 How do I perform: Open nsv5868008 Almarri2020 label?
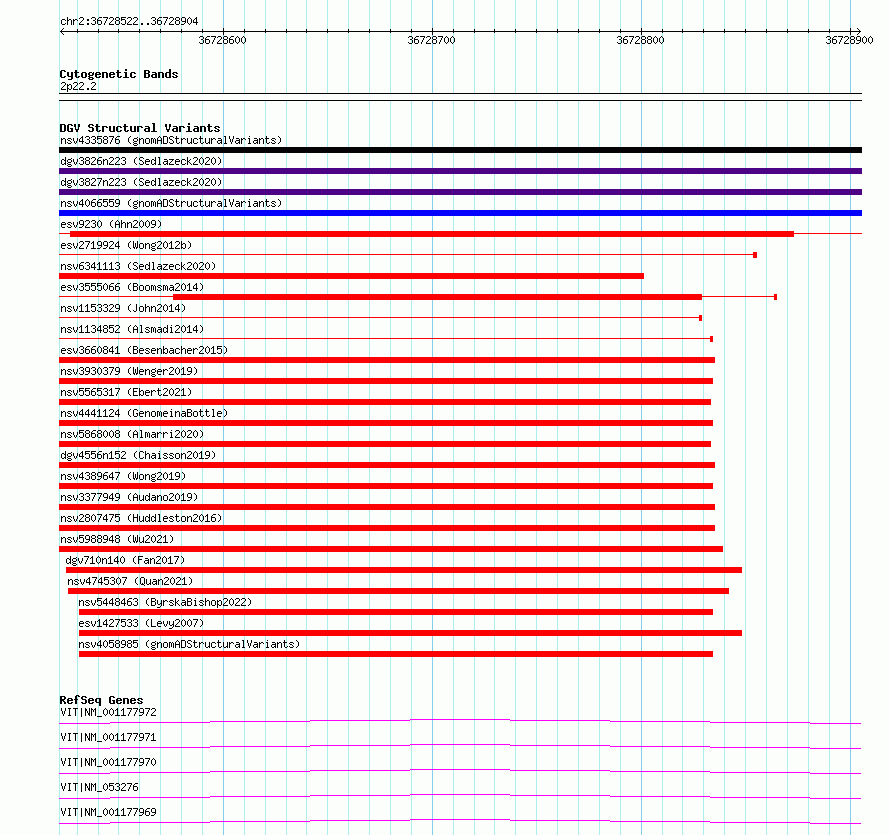(x=132, y=434)
